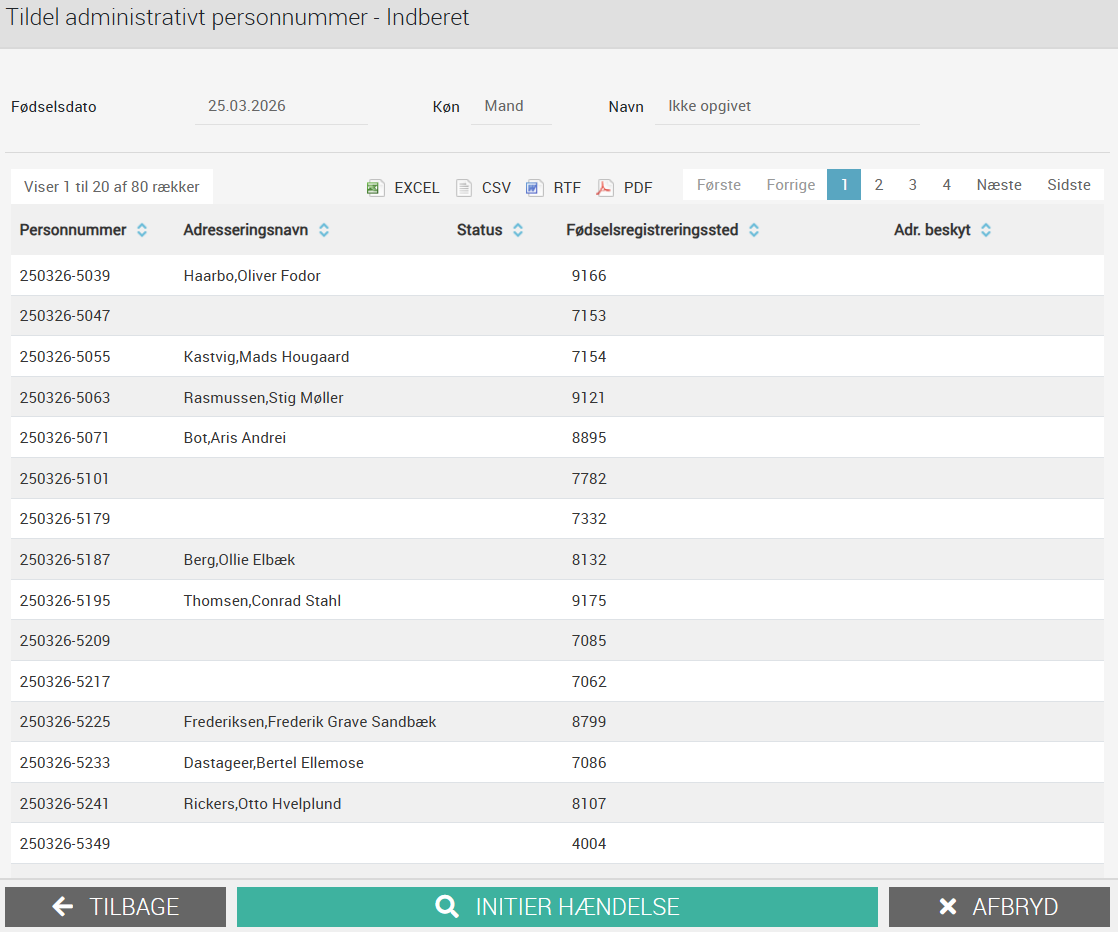Select row 250326-5047
The image size is (1118, 932).
click(558, 316)
